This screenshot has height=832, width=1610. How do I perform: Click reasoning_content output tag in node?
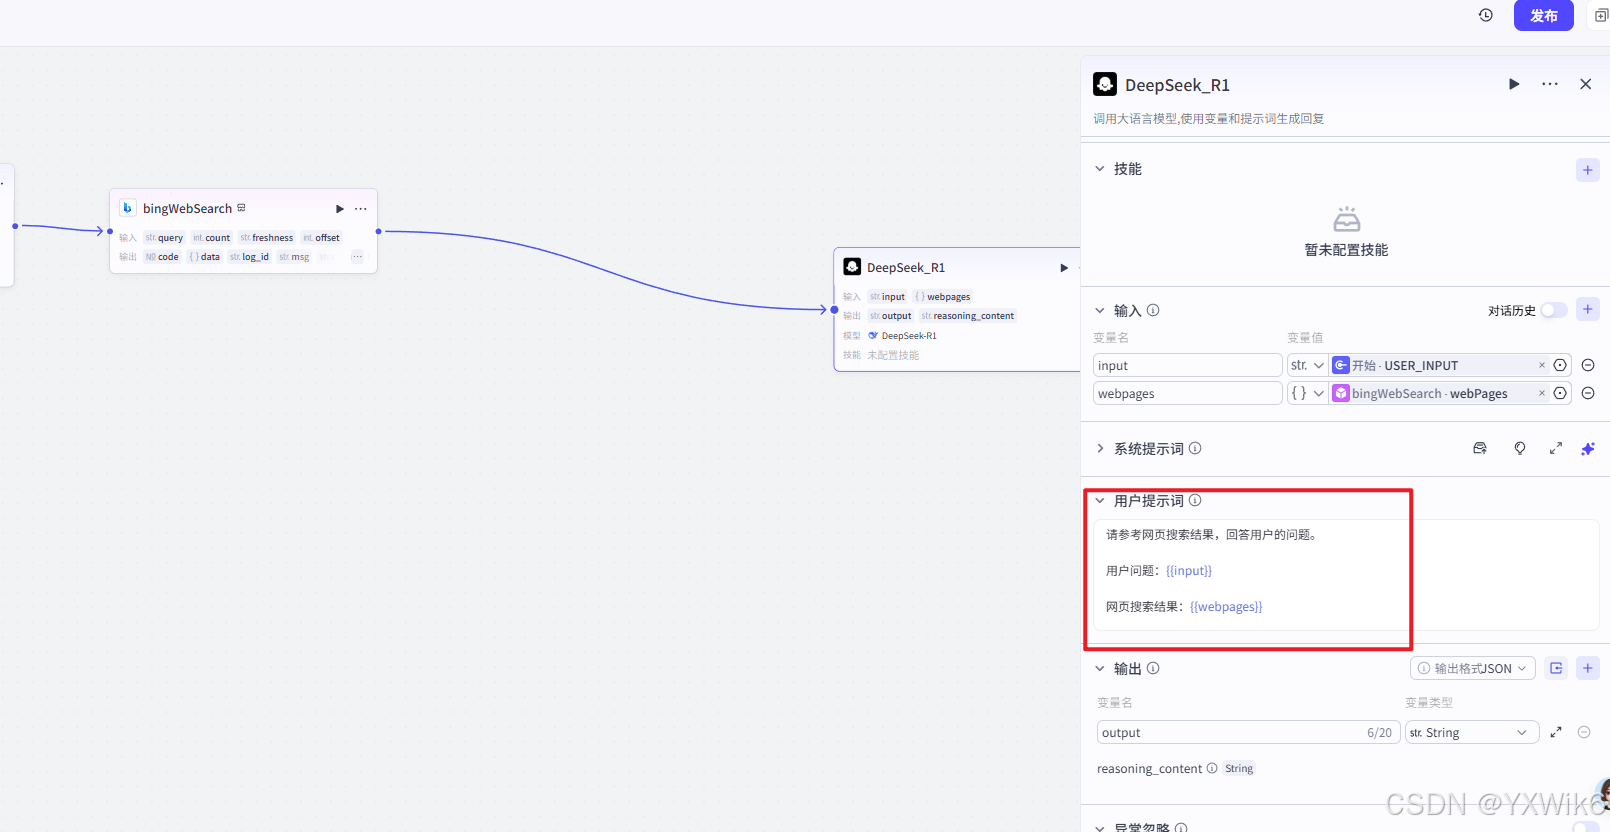(967, 316)
